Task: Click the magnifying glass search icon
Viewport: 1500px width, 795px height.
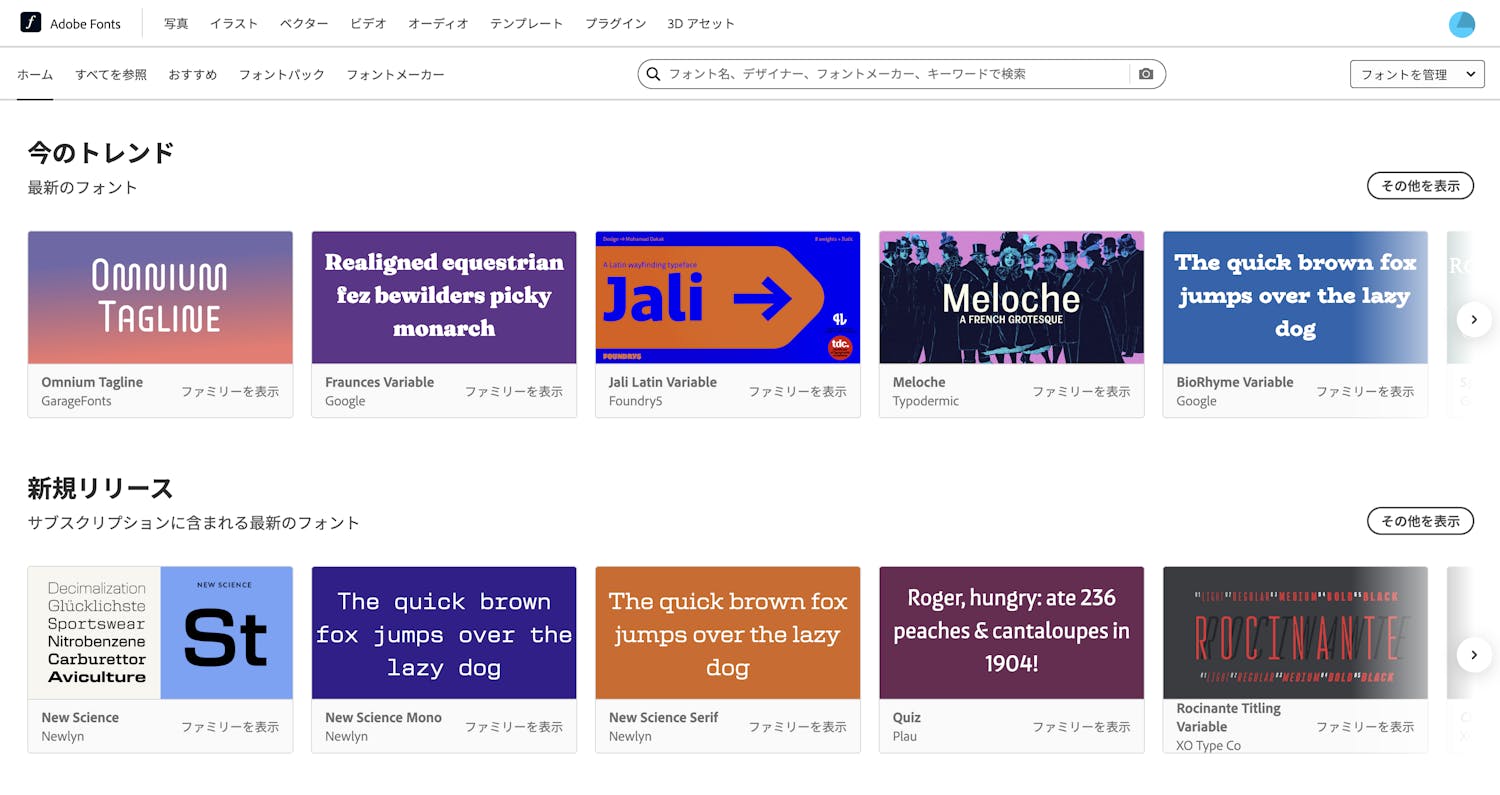Action: (x=654, y=74)
